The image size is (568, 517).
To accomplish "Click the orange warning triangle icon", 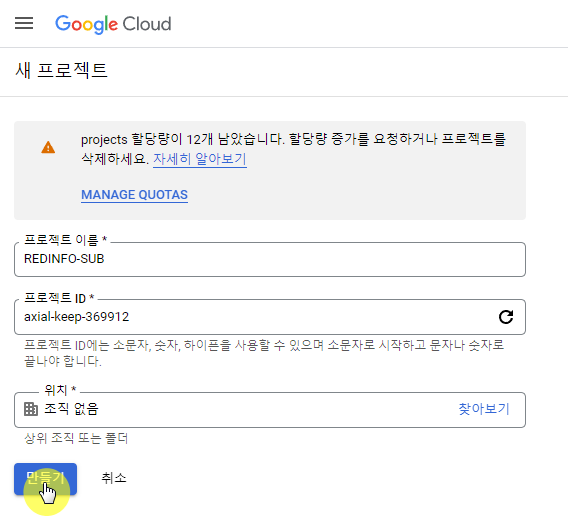I will (48, 147).
